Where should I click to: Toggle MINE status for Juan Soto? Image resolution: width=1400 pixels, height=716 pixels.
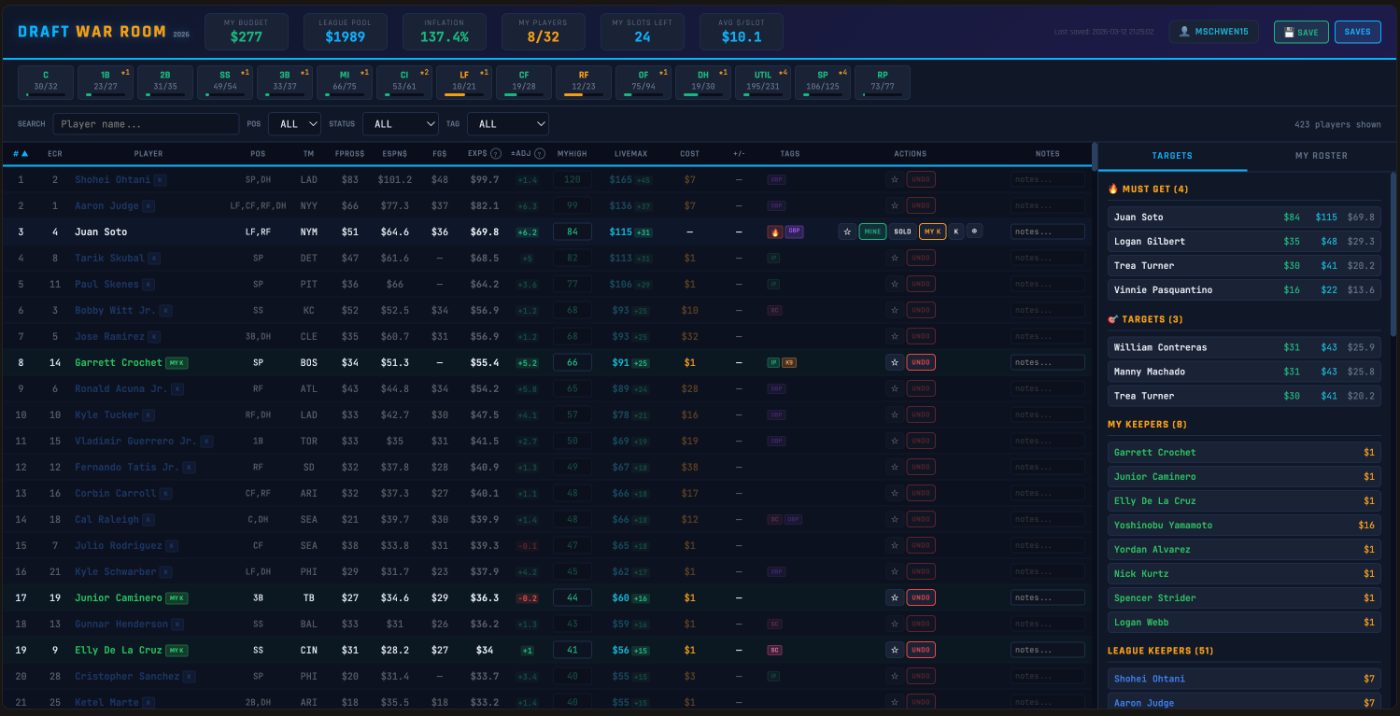tap(872, 232)
